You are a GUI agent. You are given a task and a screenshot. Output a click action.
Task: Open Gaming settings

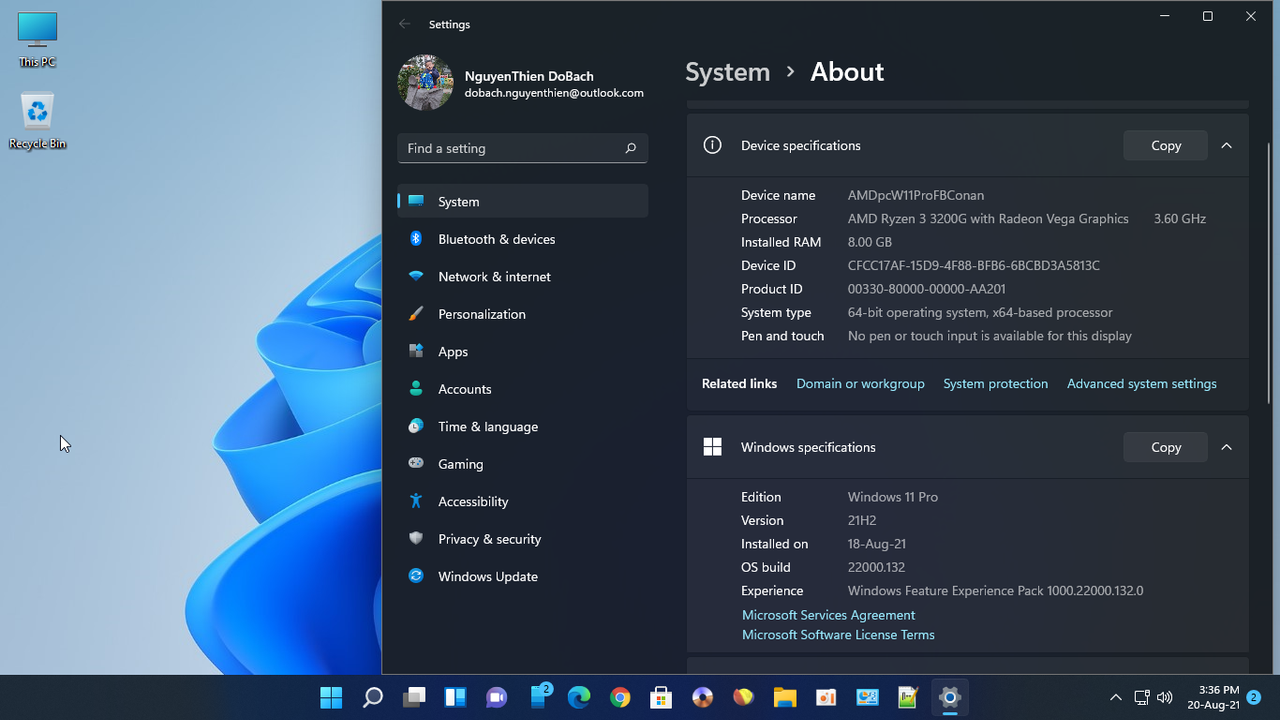(460, 464)
